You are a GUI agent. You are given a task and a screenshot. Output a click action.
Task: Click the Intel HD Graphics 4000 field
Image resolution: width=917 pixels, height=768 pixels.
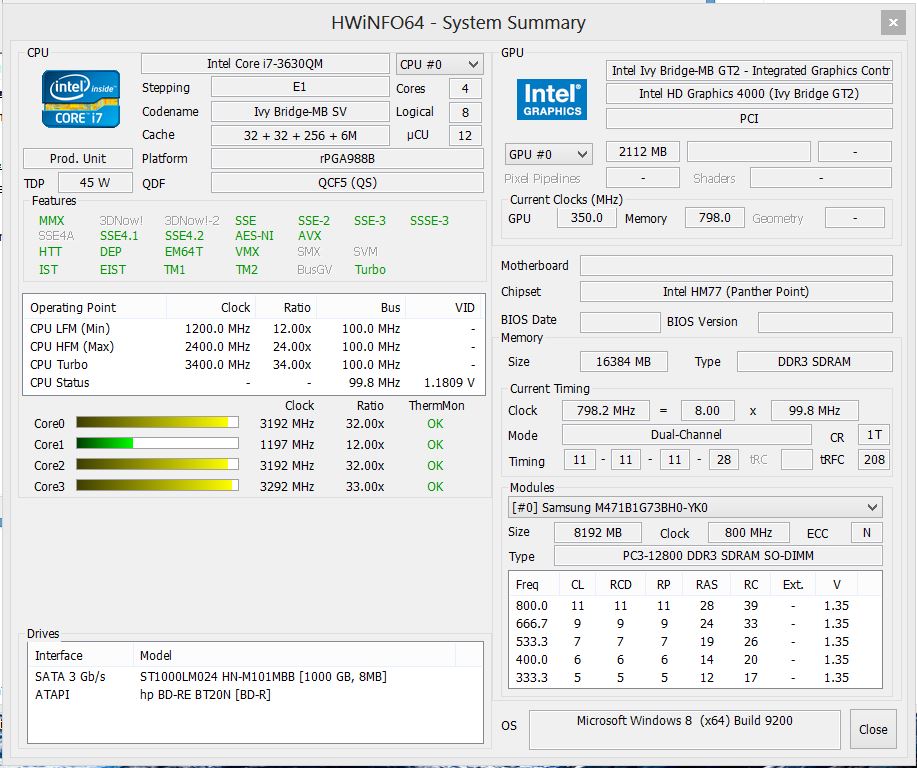tap(749, 94)
